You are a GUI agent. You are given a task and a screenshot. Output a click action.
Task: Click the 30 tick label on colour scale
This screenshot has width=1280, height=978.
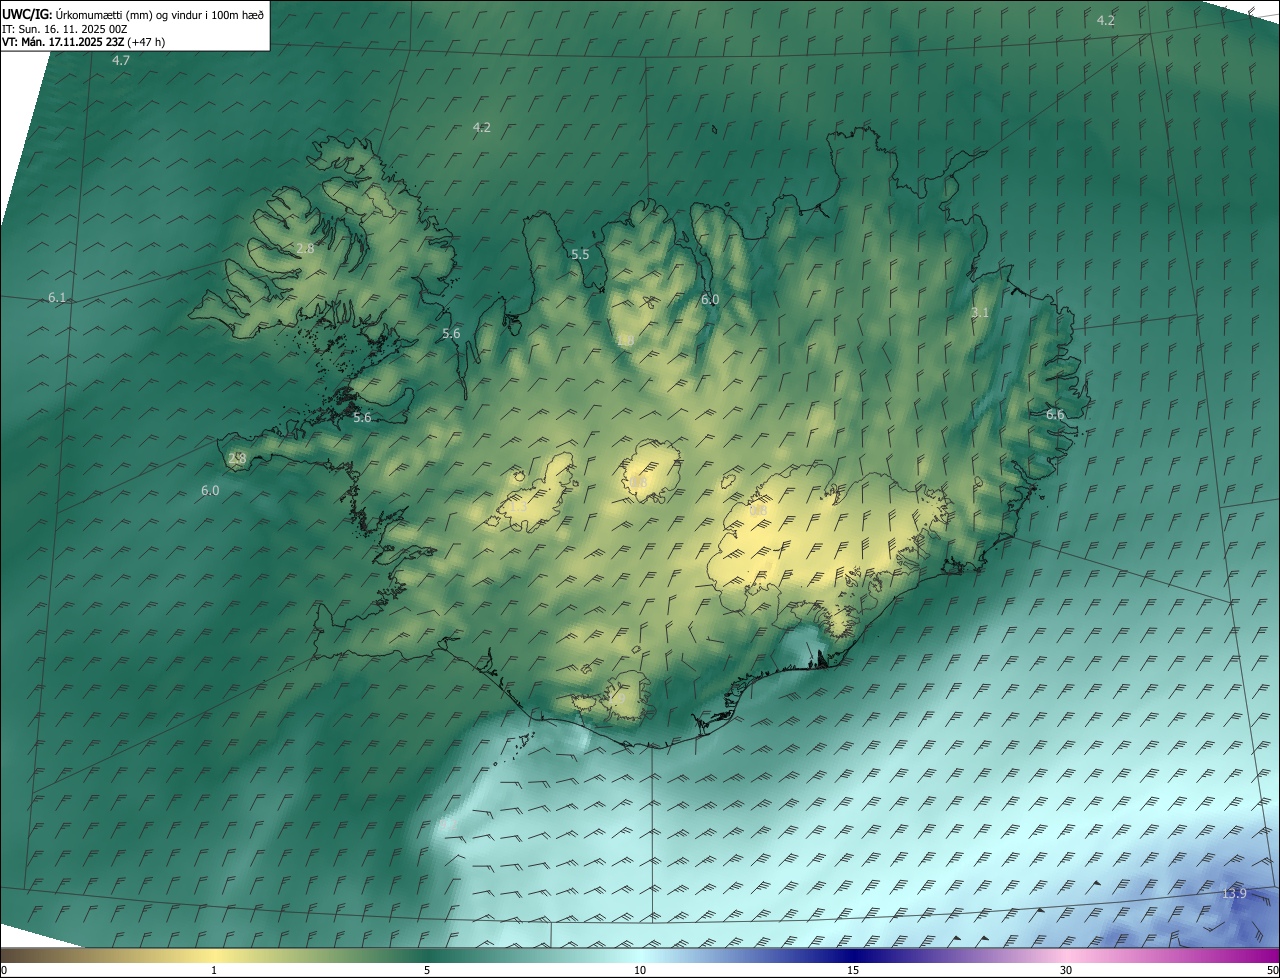(1066, 970)
